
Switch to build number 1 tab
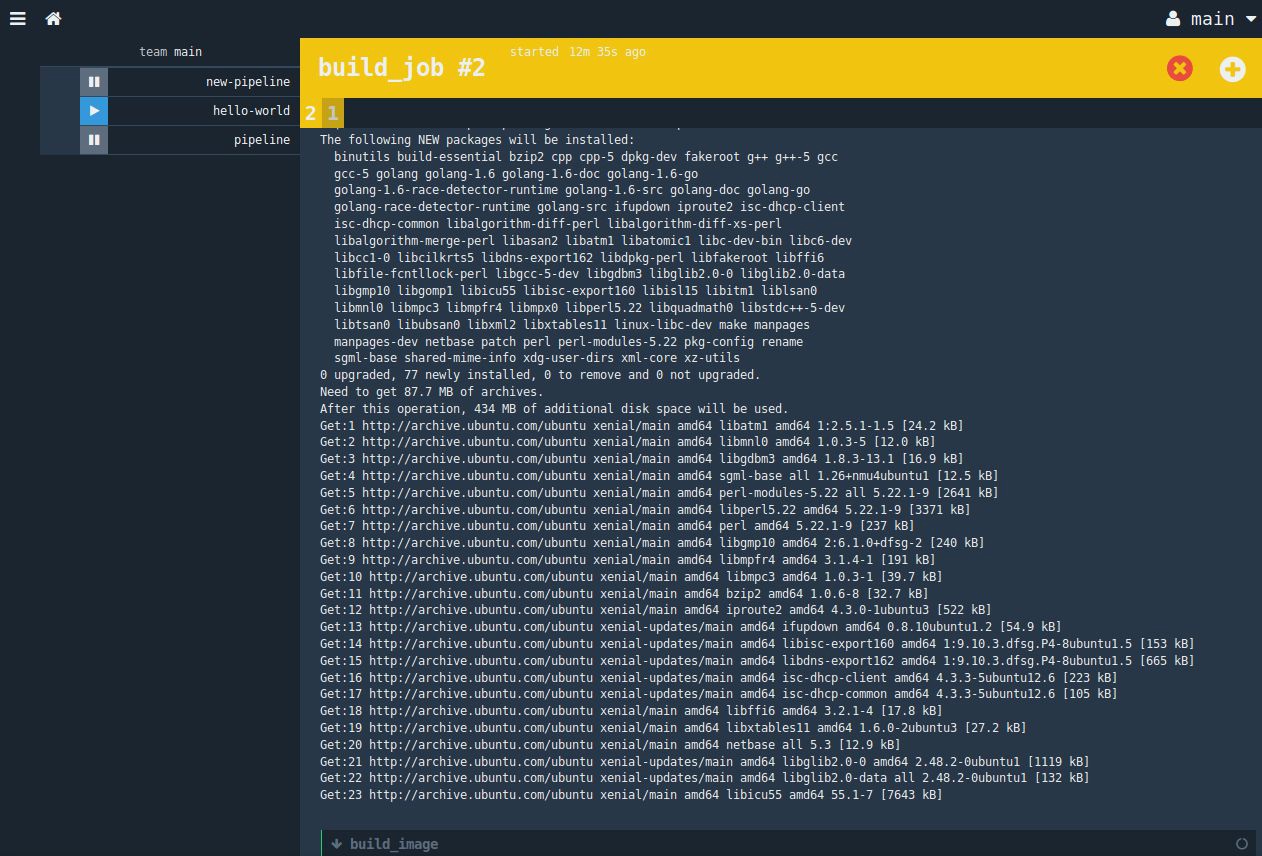click(x=332, y=113)
